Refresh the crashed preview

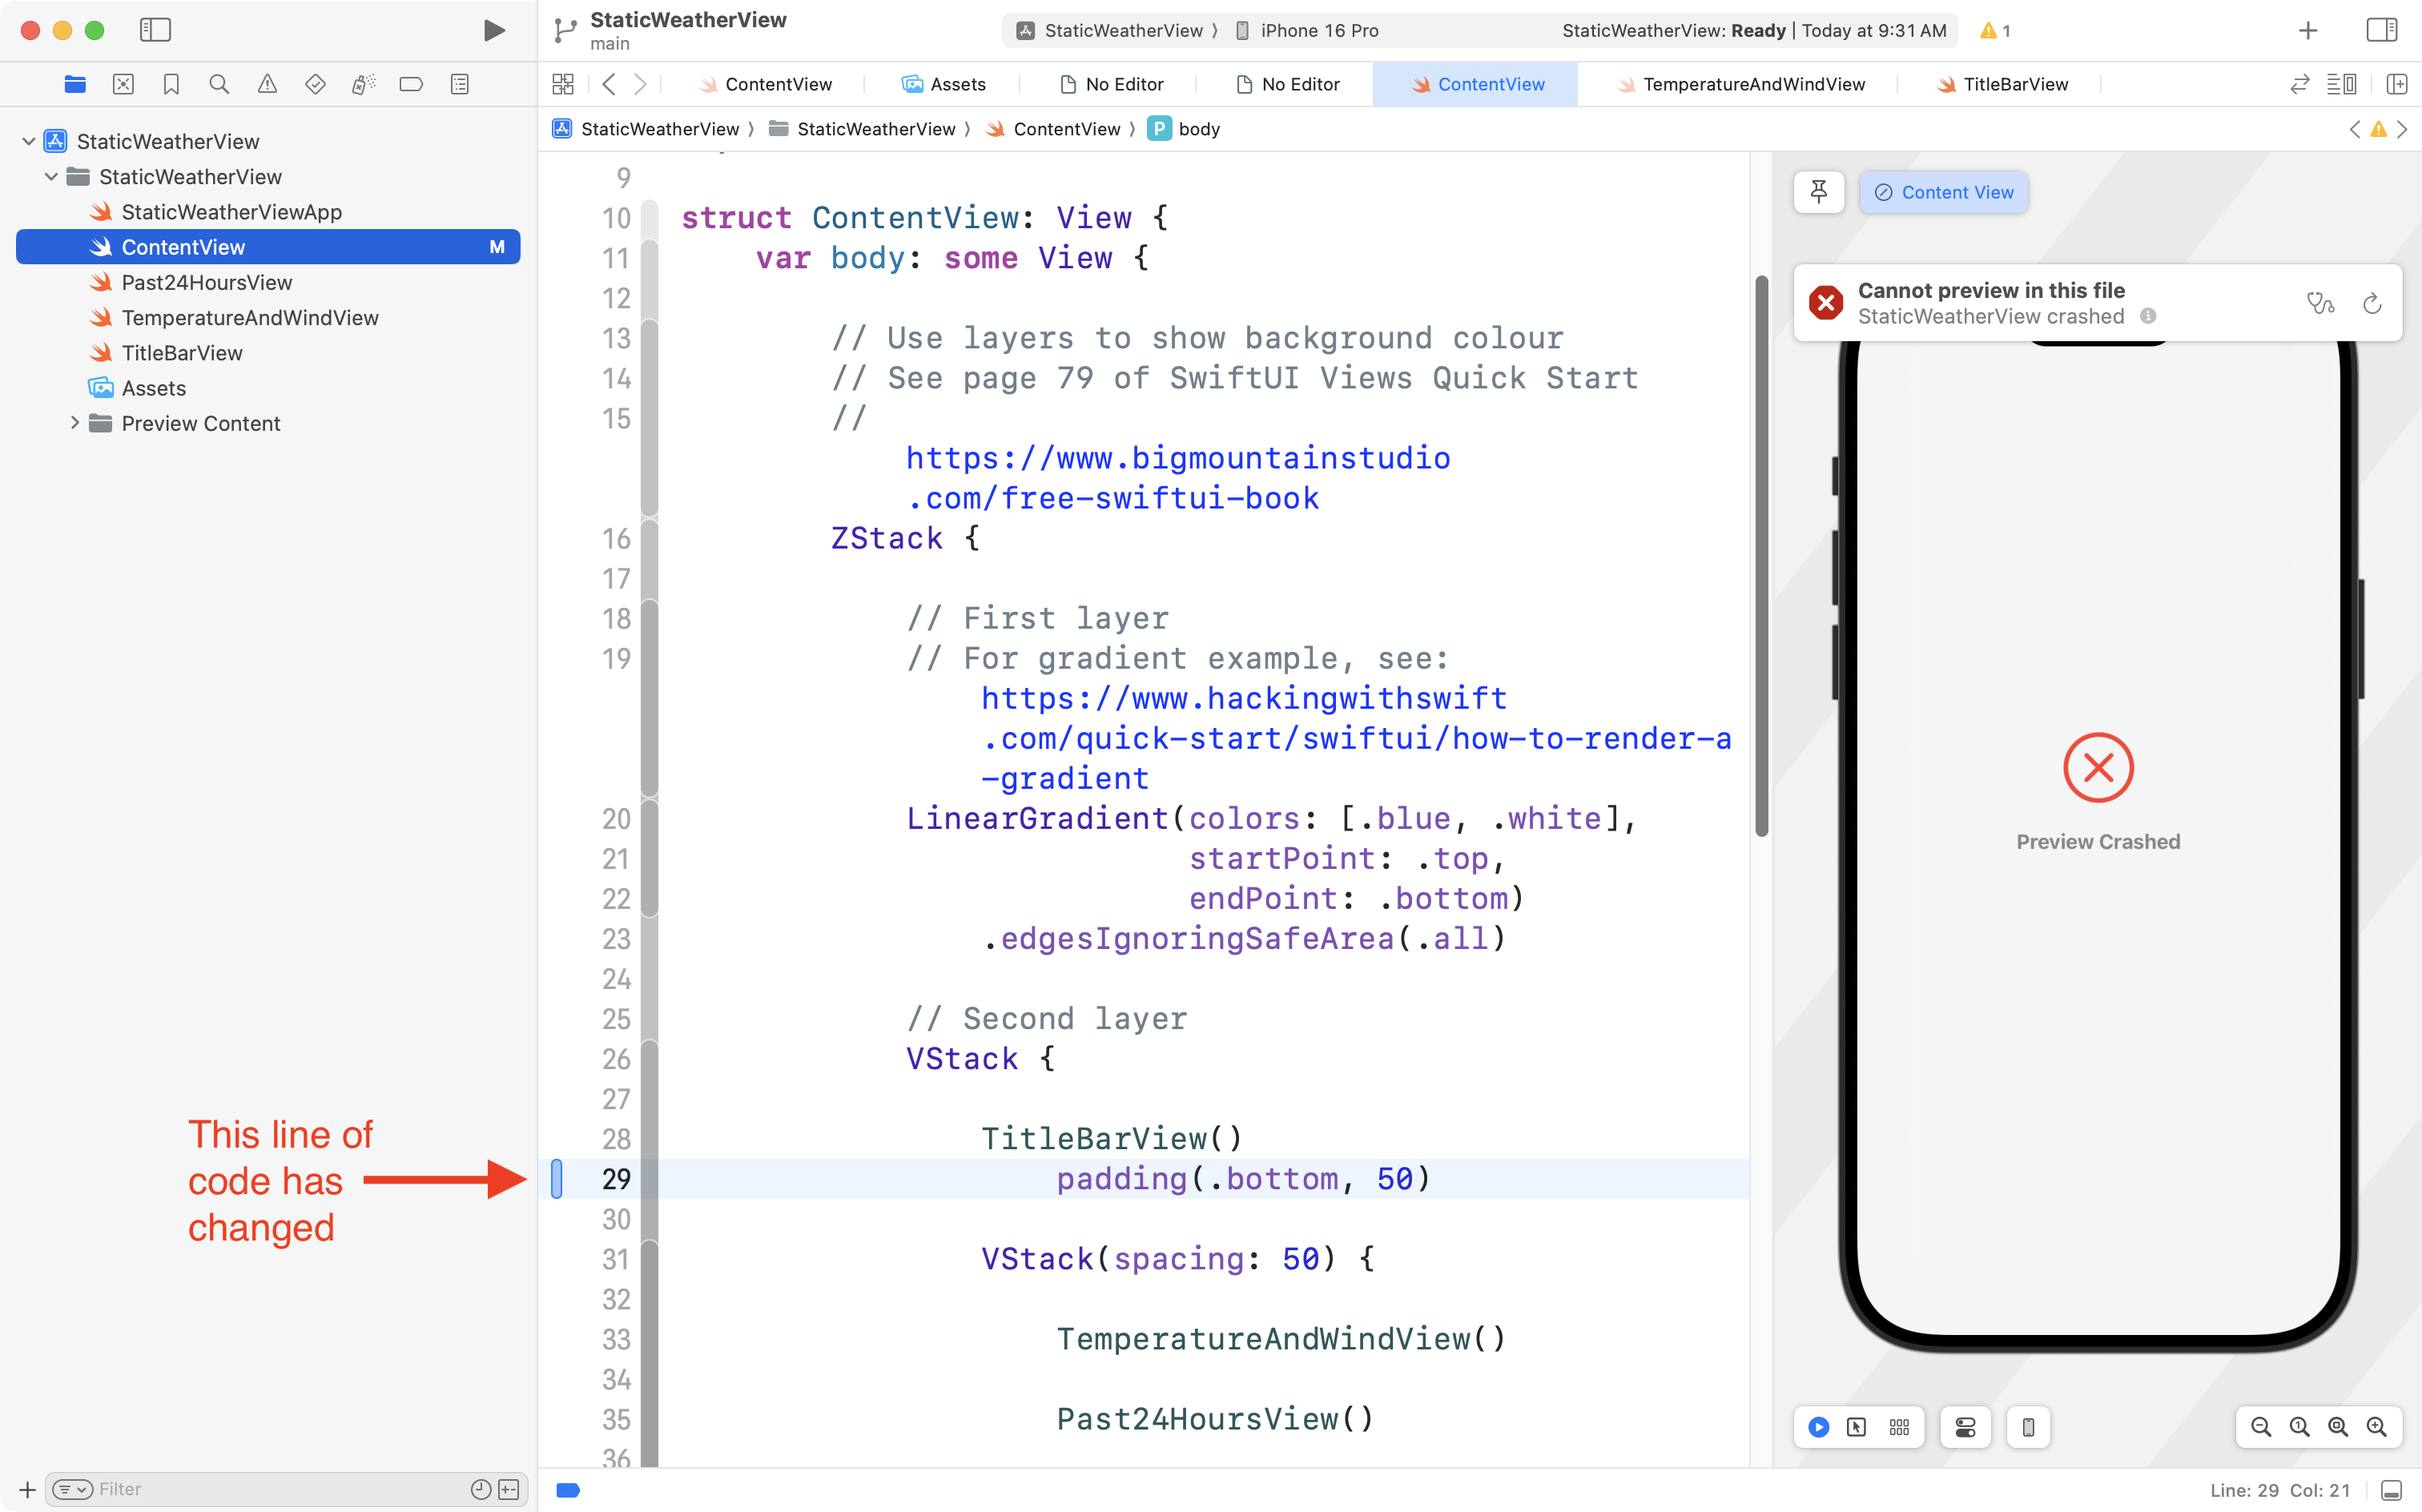click(2372, 303)
